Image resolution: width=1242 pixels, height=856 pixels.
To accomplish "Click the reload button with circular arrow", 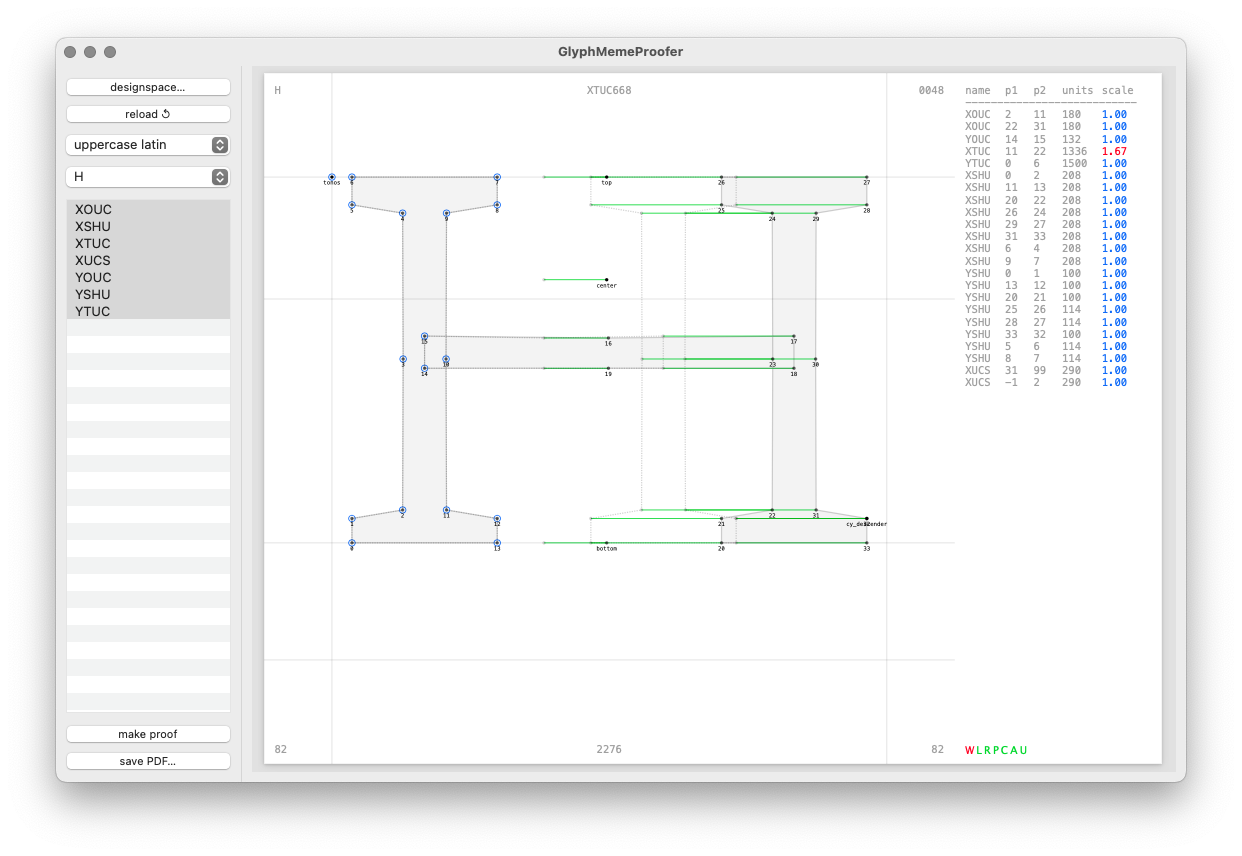I will (148, 114).
